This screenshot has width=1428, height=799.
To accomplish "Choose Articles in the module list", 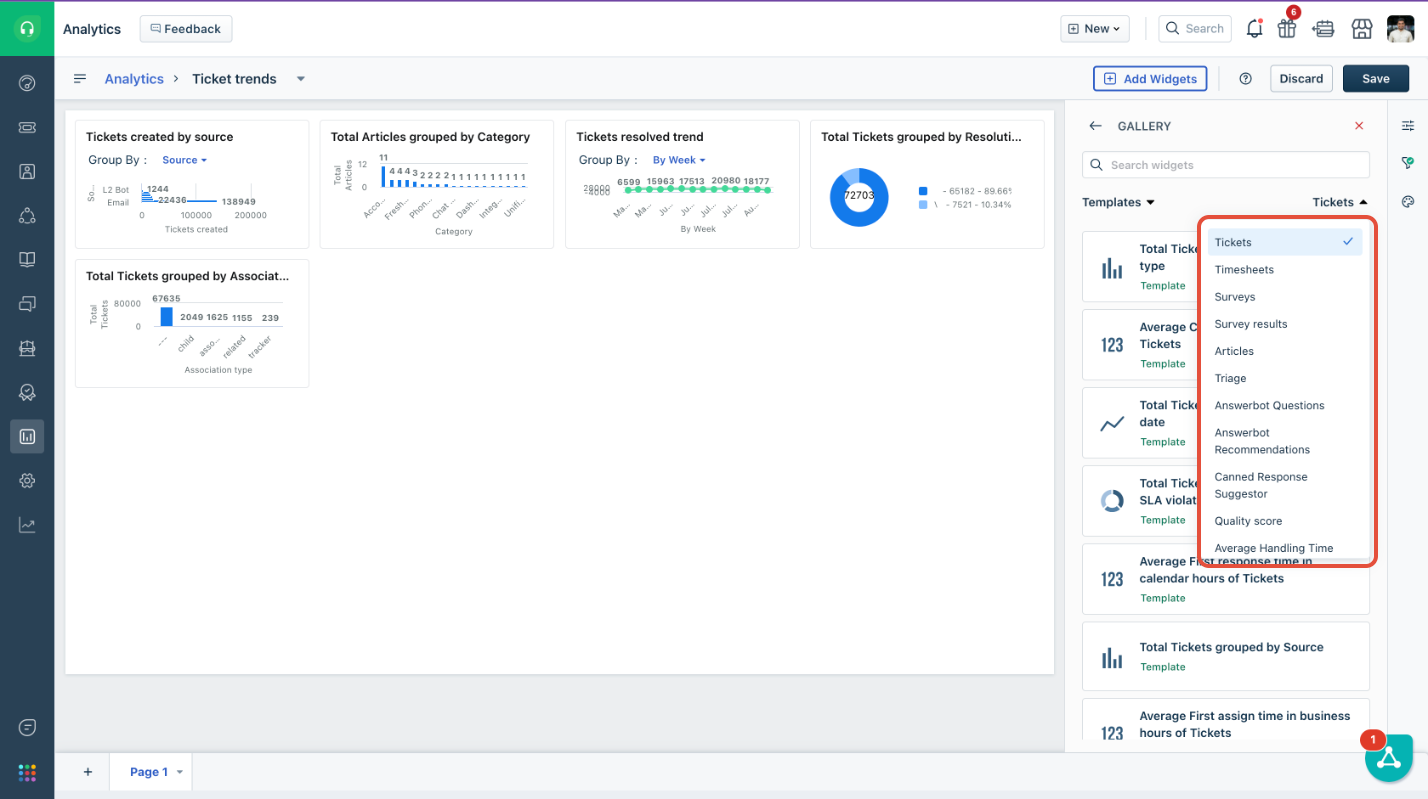I will [x=1234, y=351].
